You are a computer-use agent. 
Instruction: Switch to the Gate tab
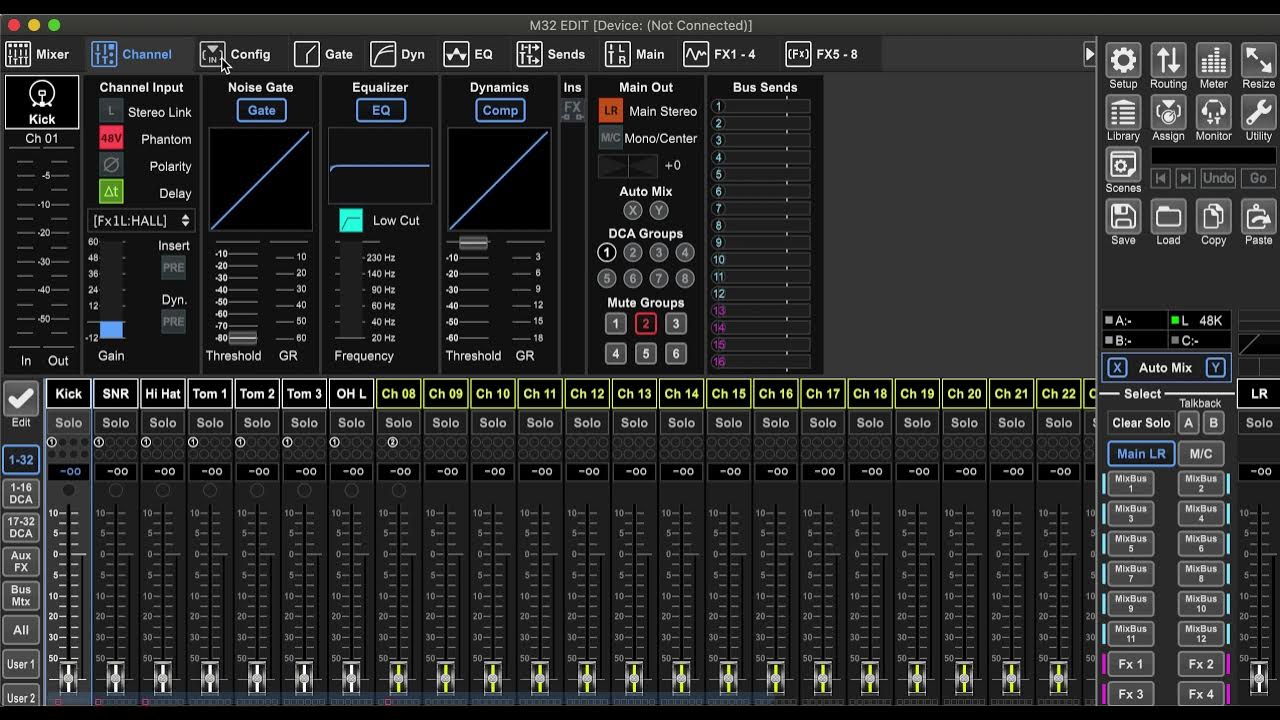324,54
